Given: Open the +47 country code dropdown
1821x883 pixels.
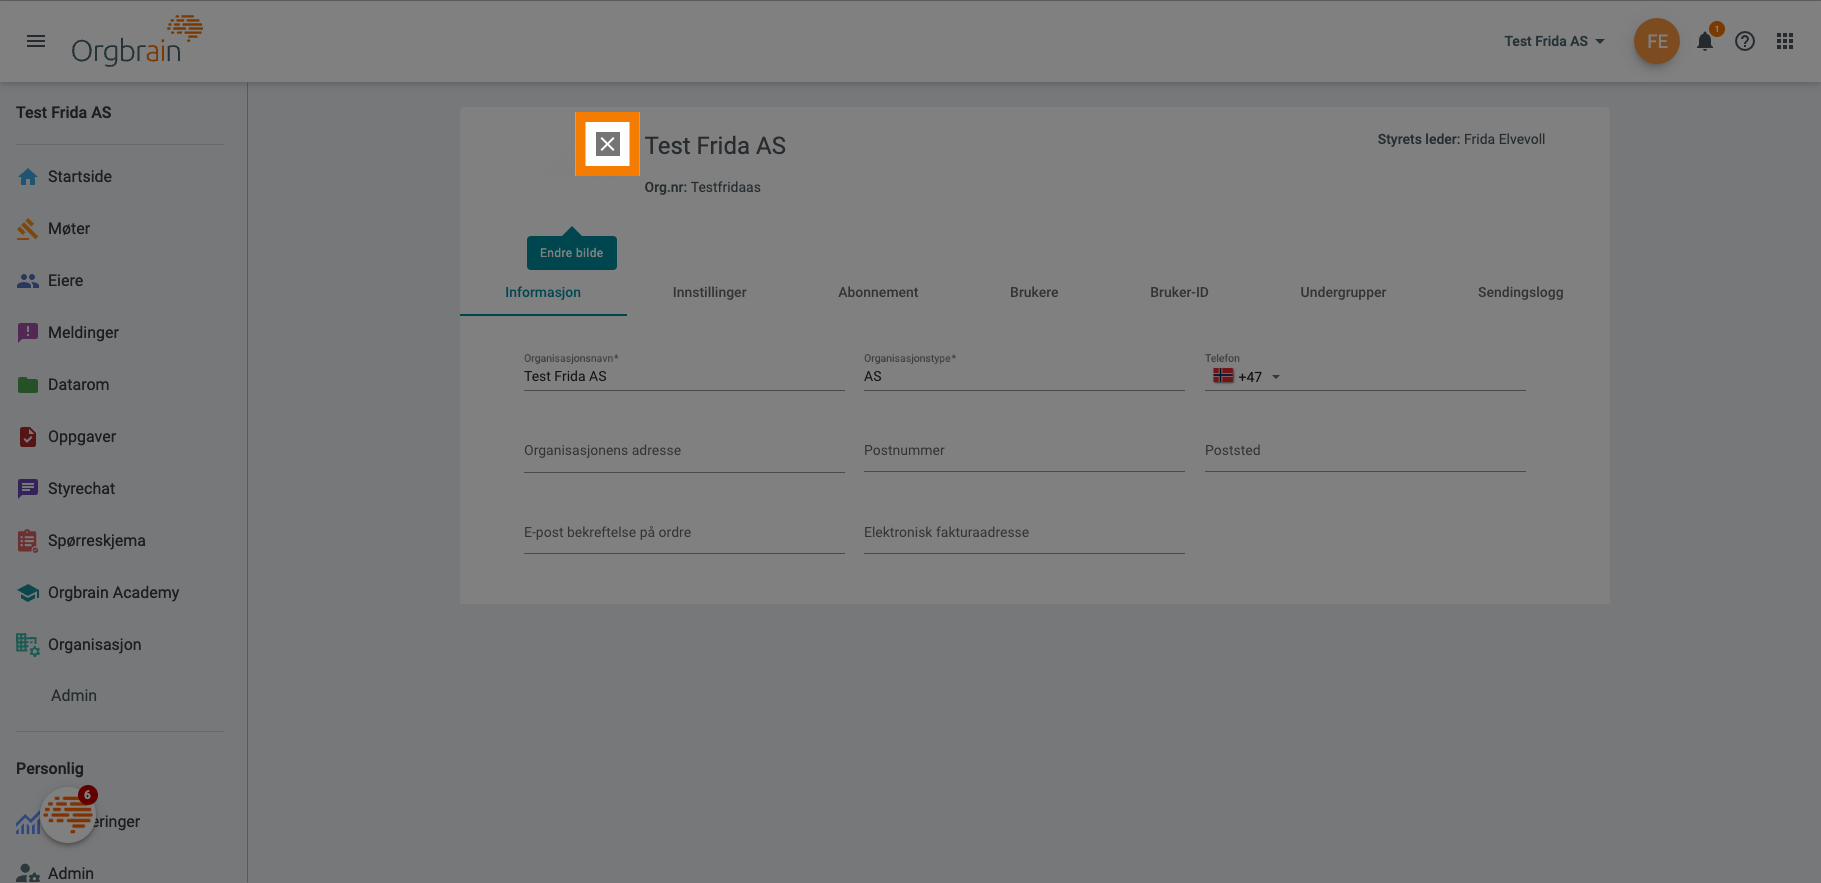Looking at the screenshot, I should pos(1259,377).
